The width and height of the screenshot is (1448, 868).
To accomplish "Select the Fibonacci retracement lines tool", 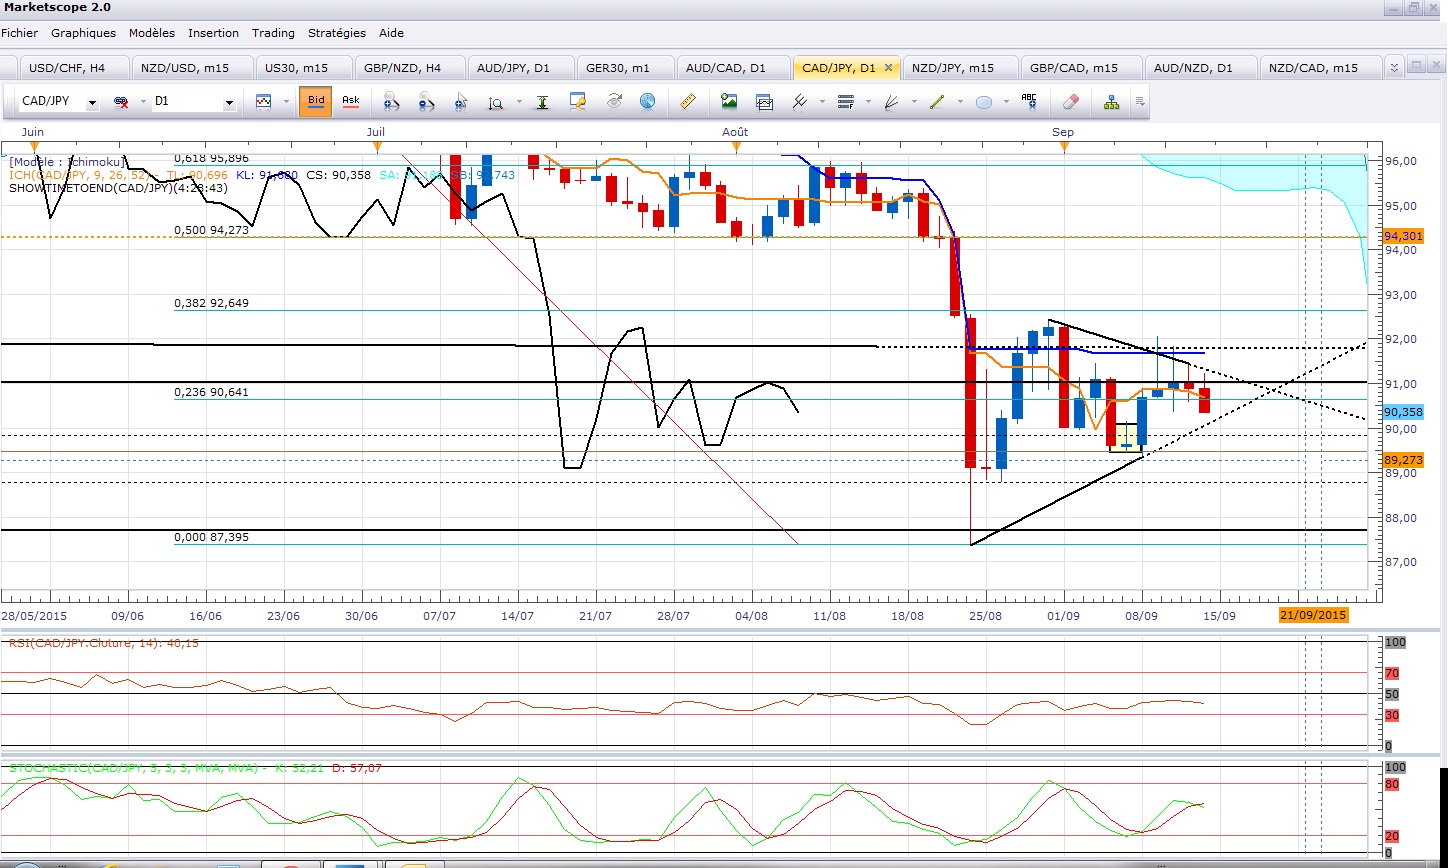I will tap(845, 102).
